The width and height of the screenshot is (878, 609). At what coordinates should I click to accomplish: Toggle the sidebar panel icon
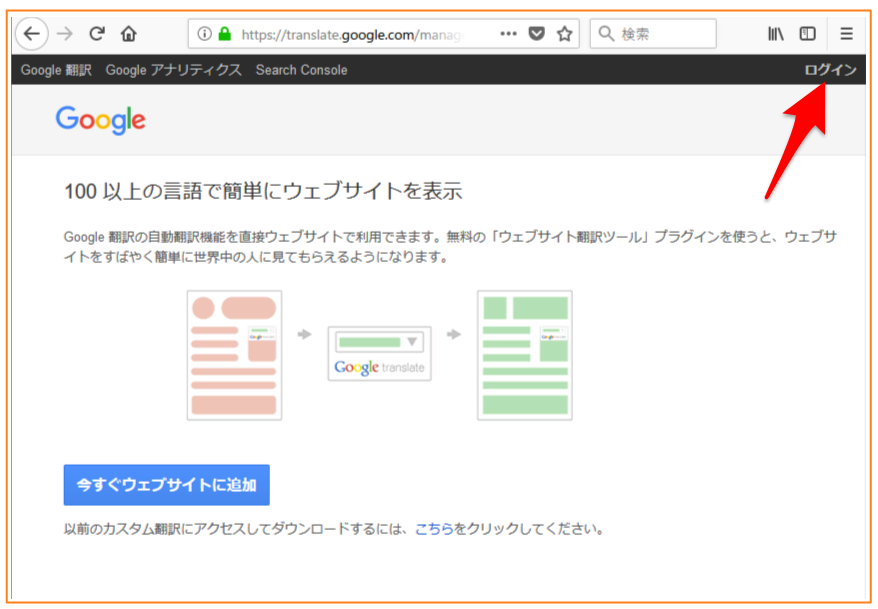coord(807,34)
